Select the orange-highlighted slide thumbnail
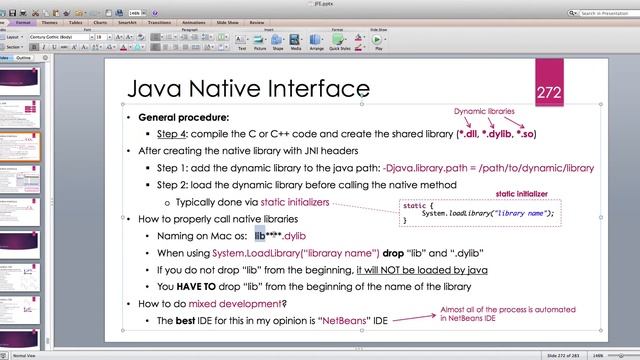The image size is (640, 360). (20, 146)
